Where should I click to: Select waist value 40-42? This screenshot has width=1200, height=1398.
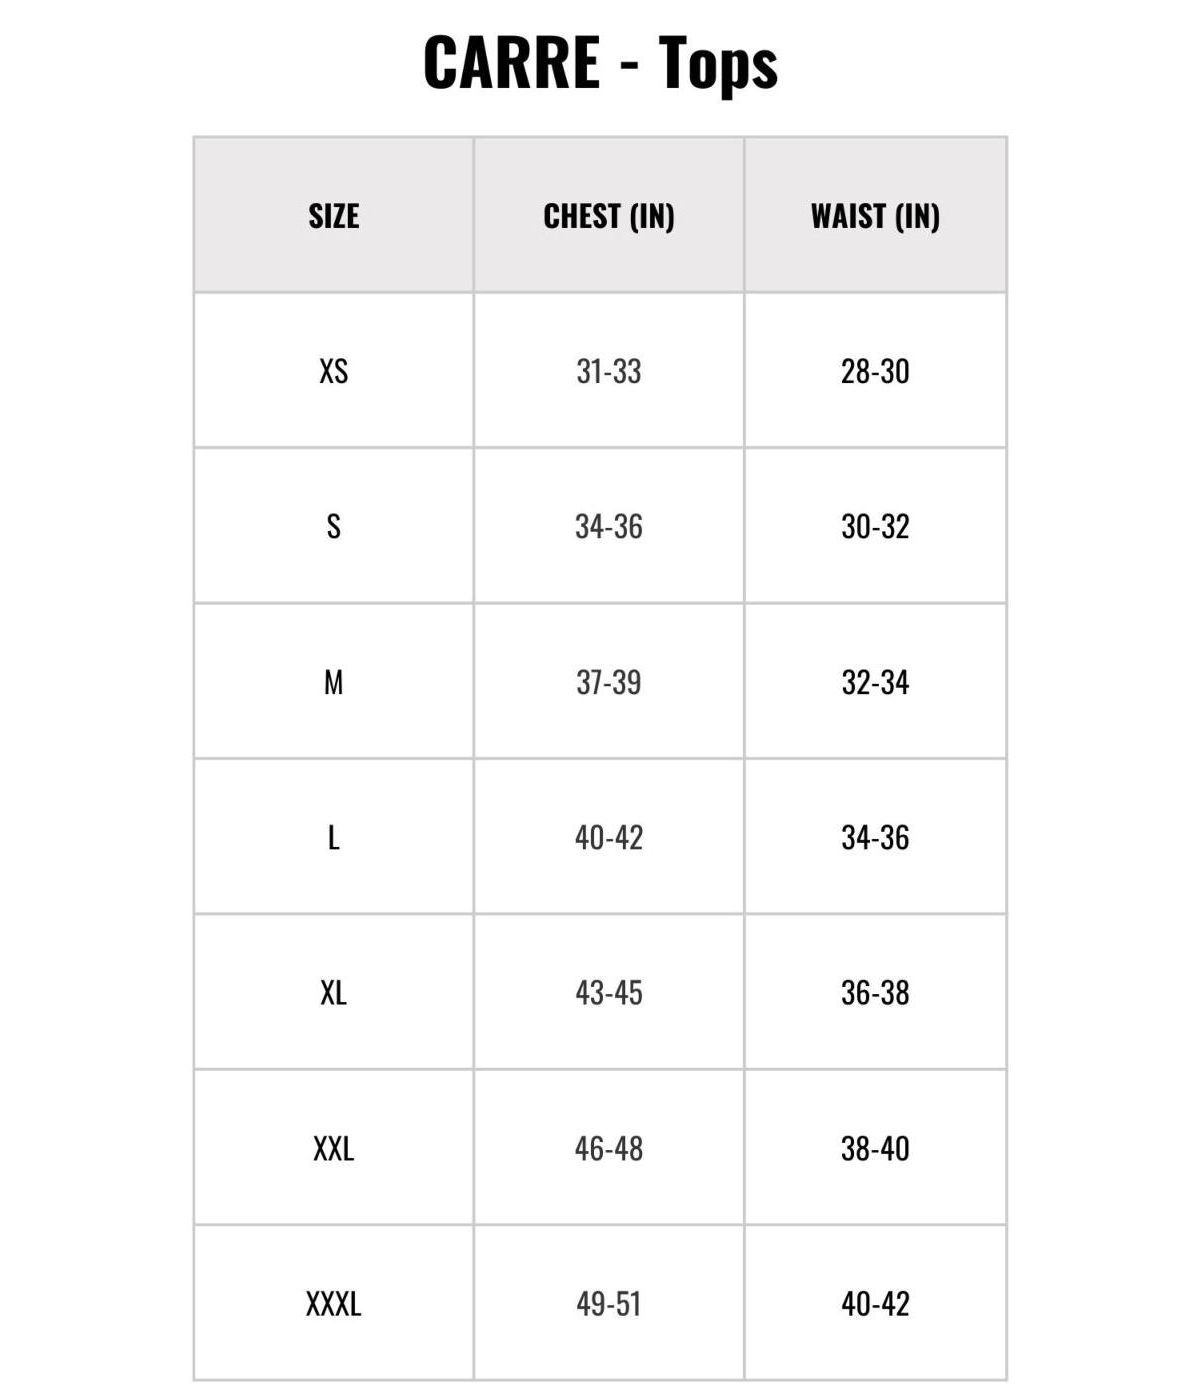[x=875, y=1303]
